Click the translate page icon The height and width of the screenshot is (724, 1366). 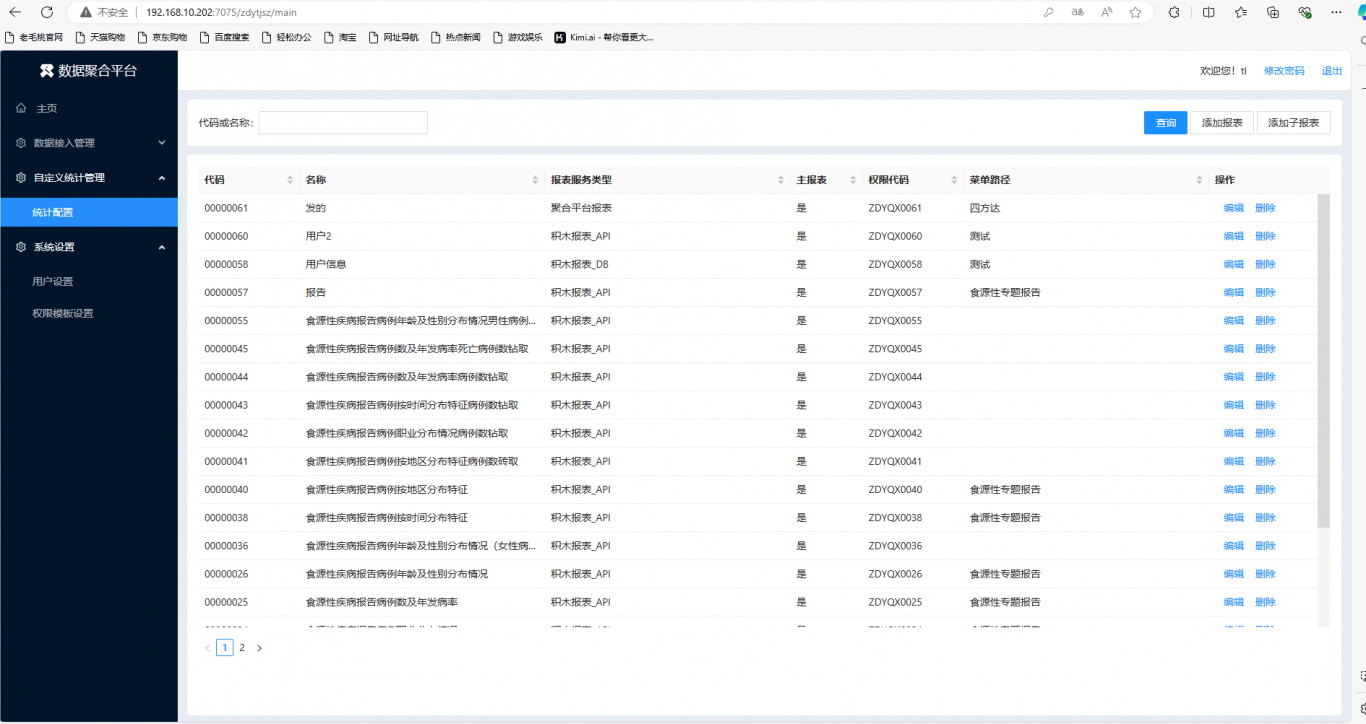coord(1078,12)
